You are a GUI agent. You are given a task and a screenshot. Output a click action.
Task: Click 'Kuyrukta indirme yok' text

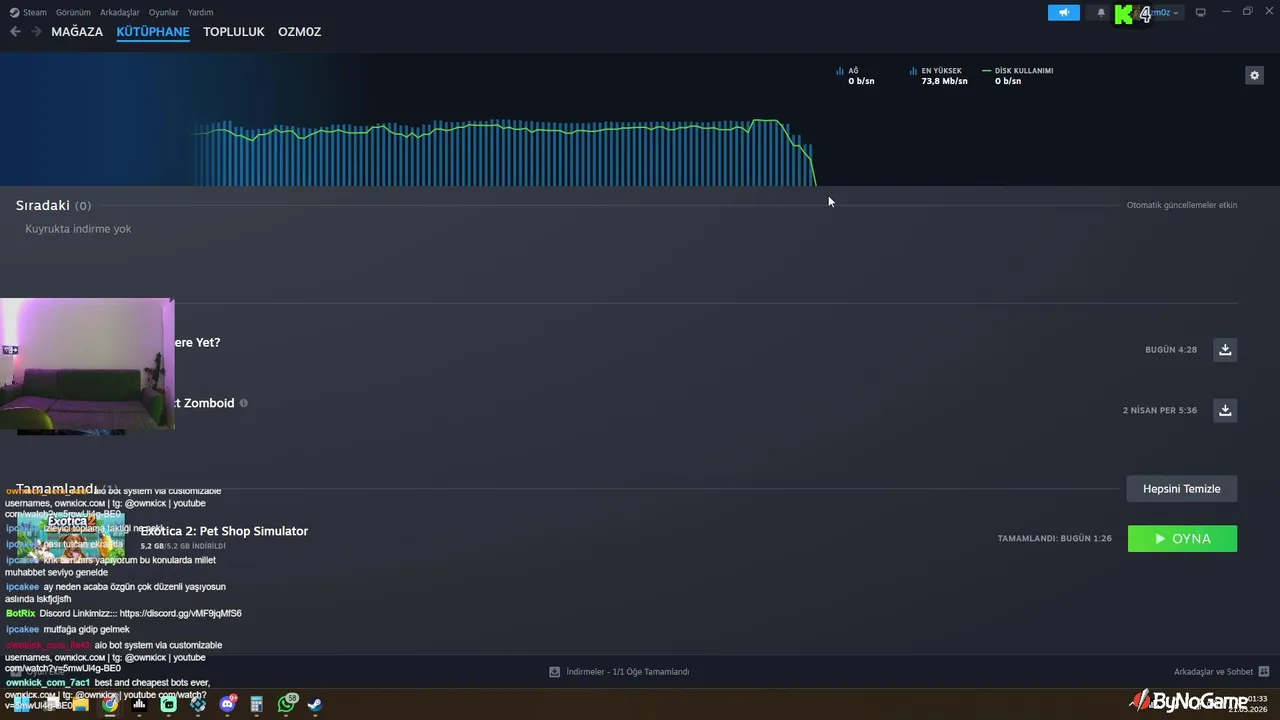78,229
